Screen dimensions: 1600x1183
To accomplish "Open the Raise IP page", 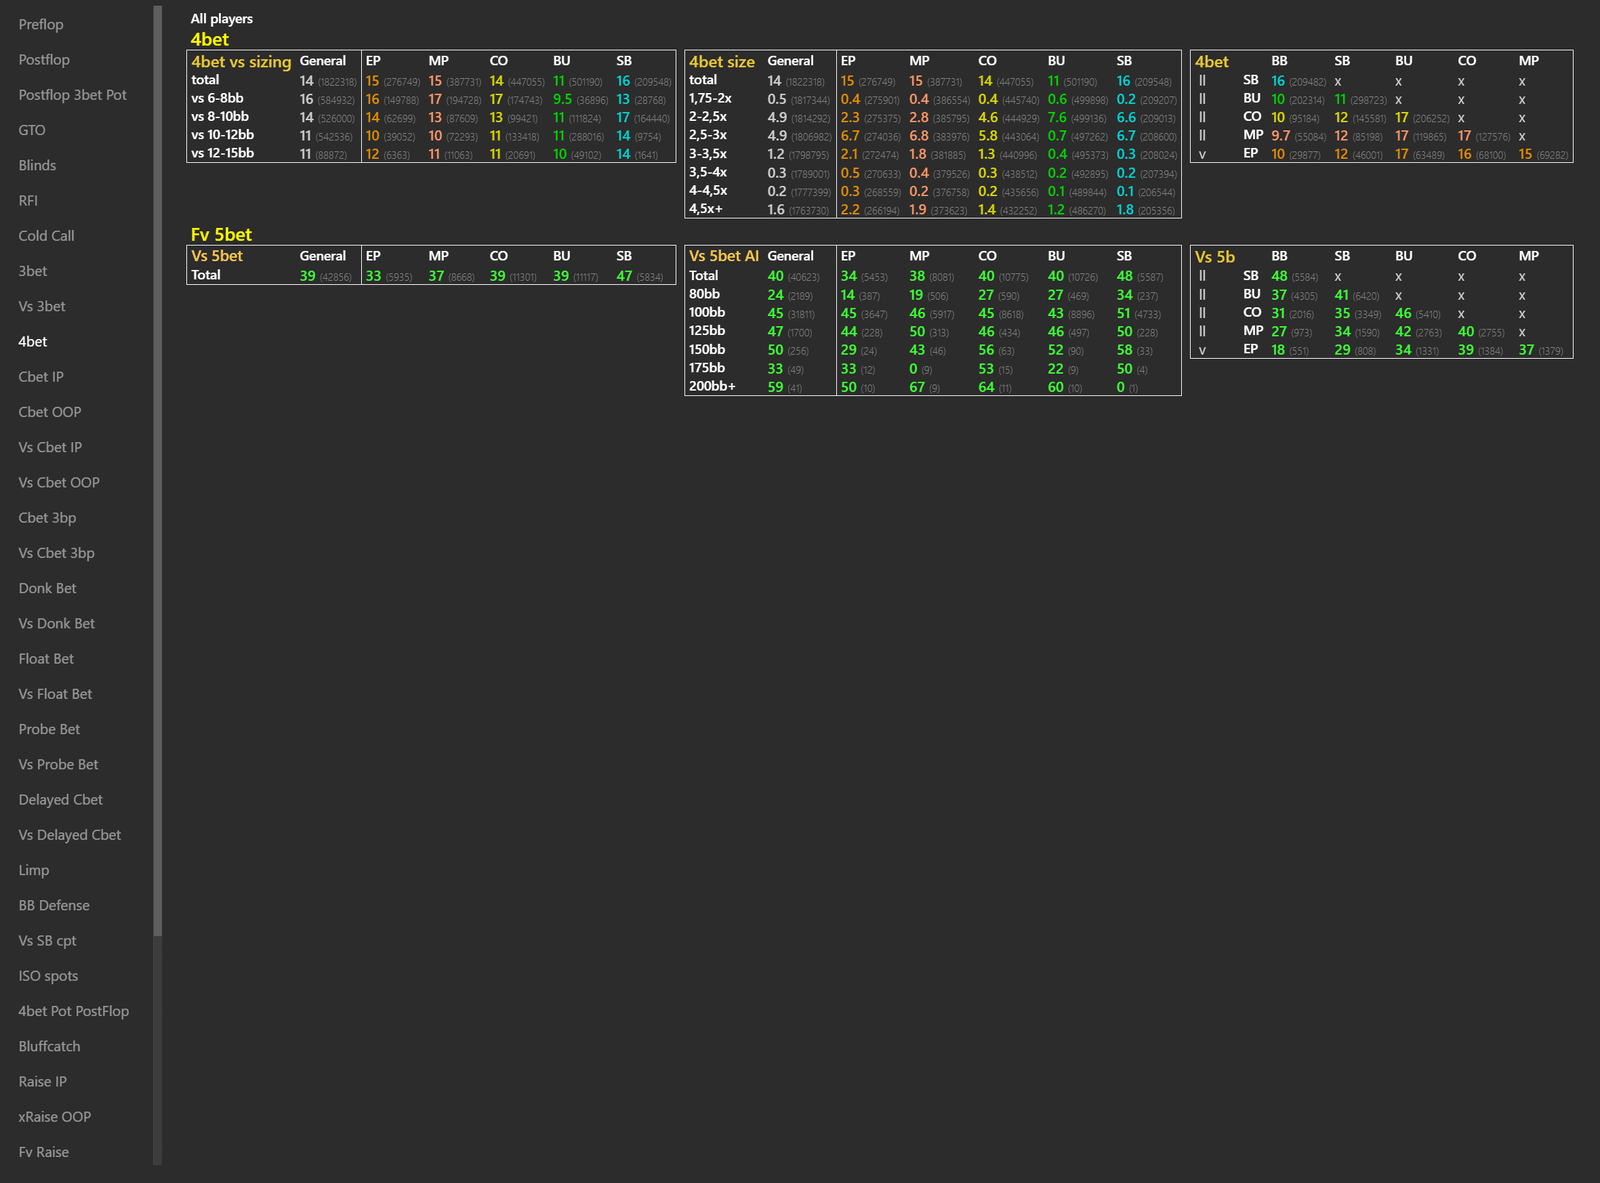I will (43, 1082).
